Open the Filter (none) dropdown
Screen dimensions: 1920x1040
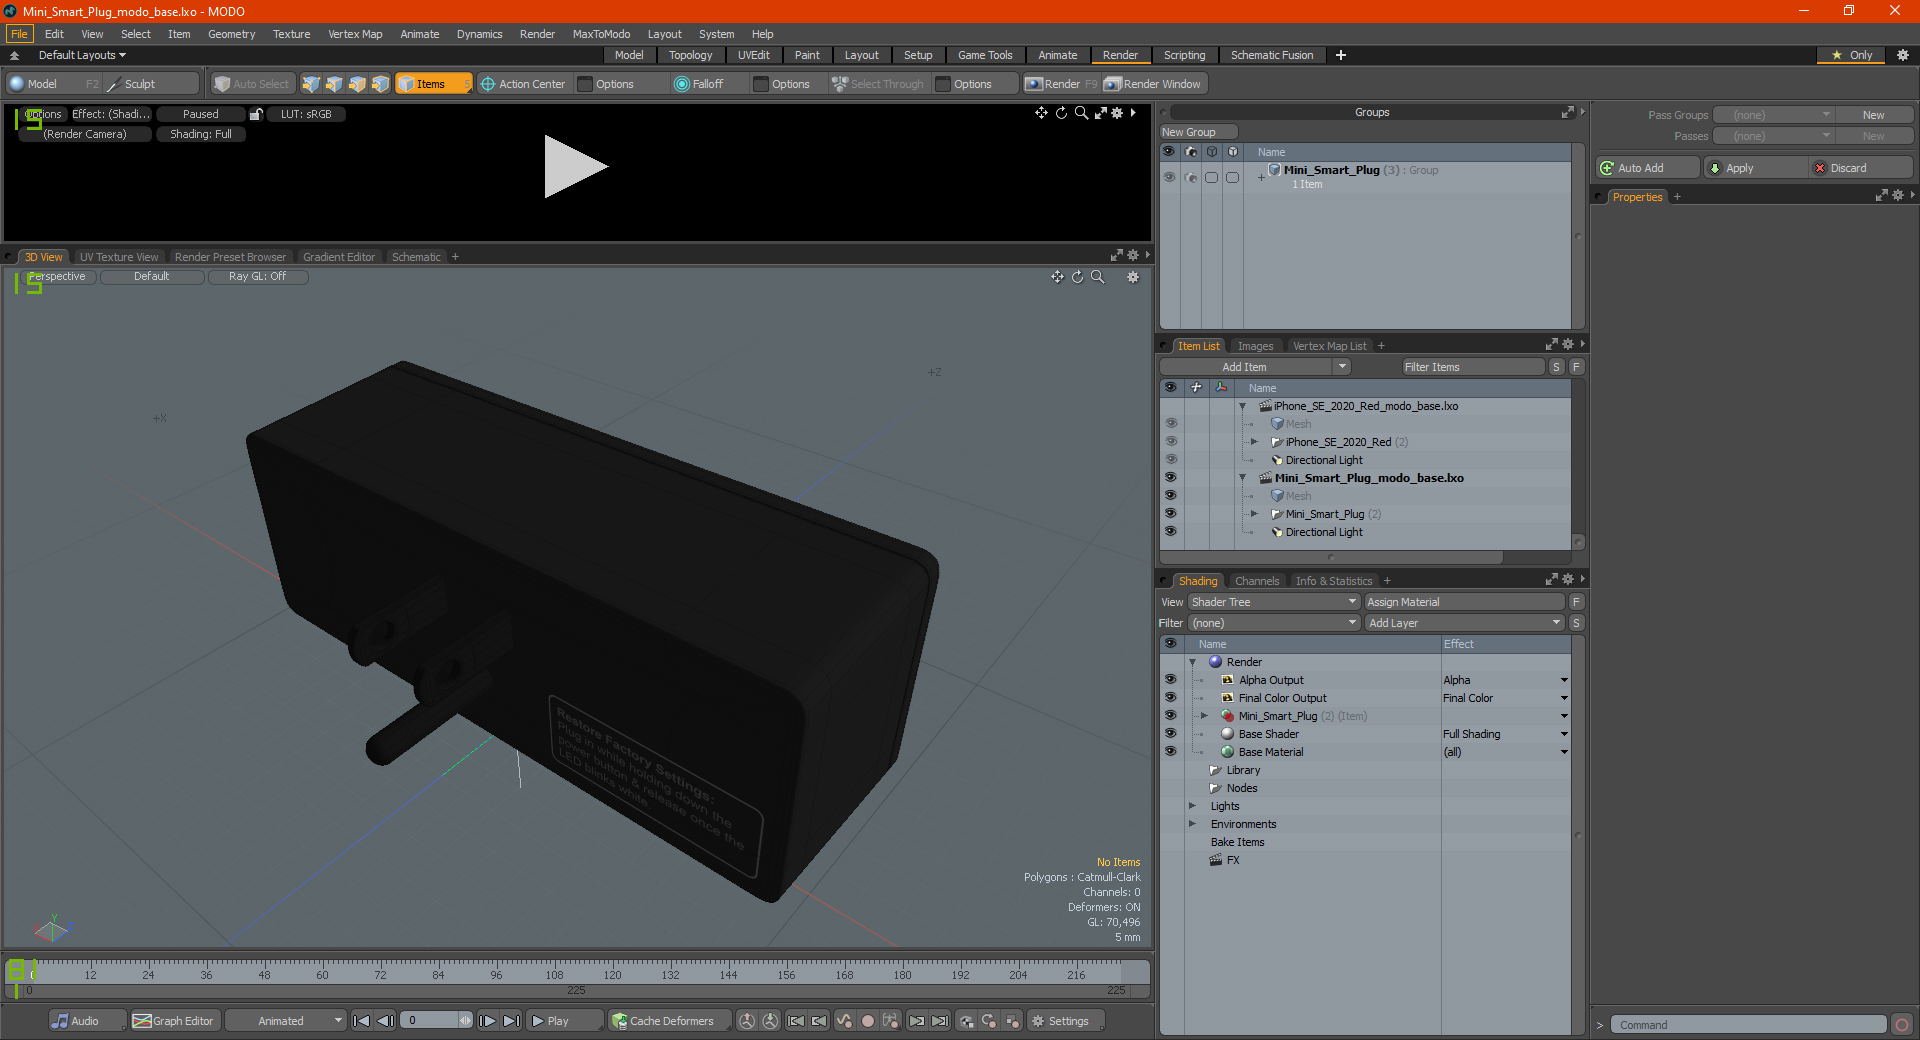1273,623
